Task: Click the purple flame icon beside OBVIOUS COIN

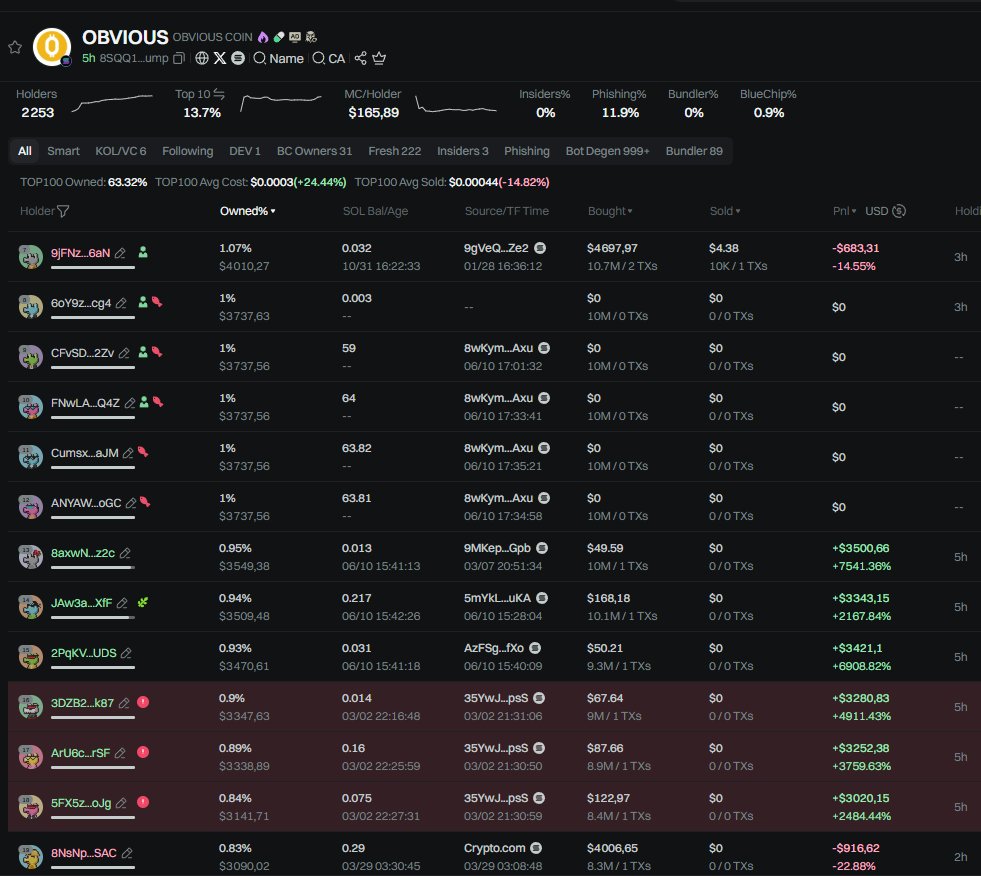Action: tap(263, 37)
